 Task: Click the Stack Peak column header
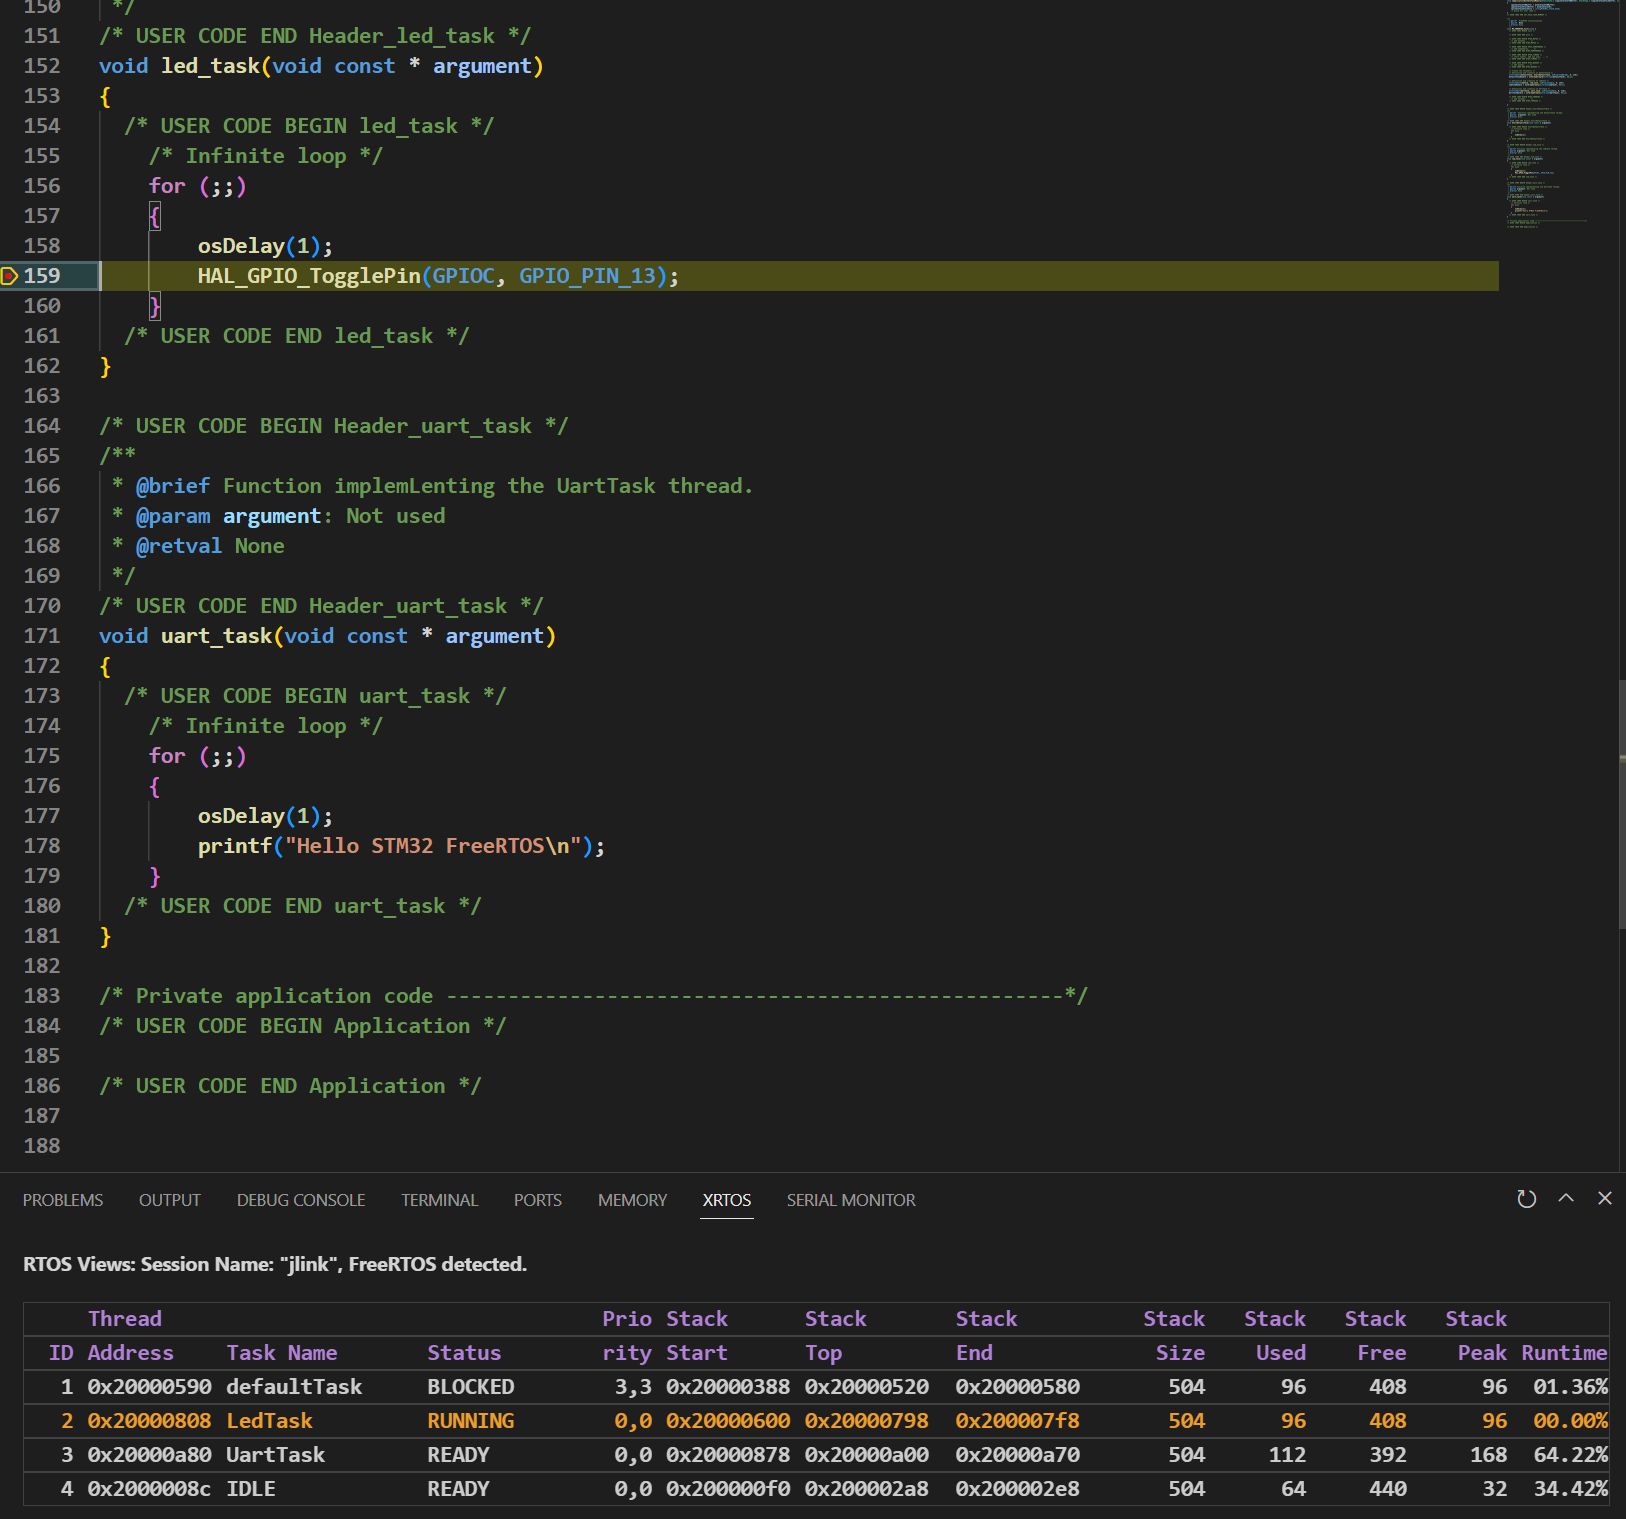1476,1336
